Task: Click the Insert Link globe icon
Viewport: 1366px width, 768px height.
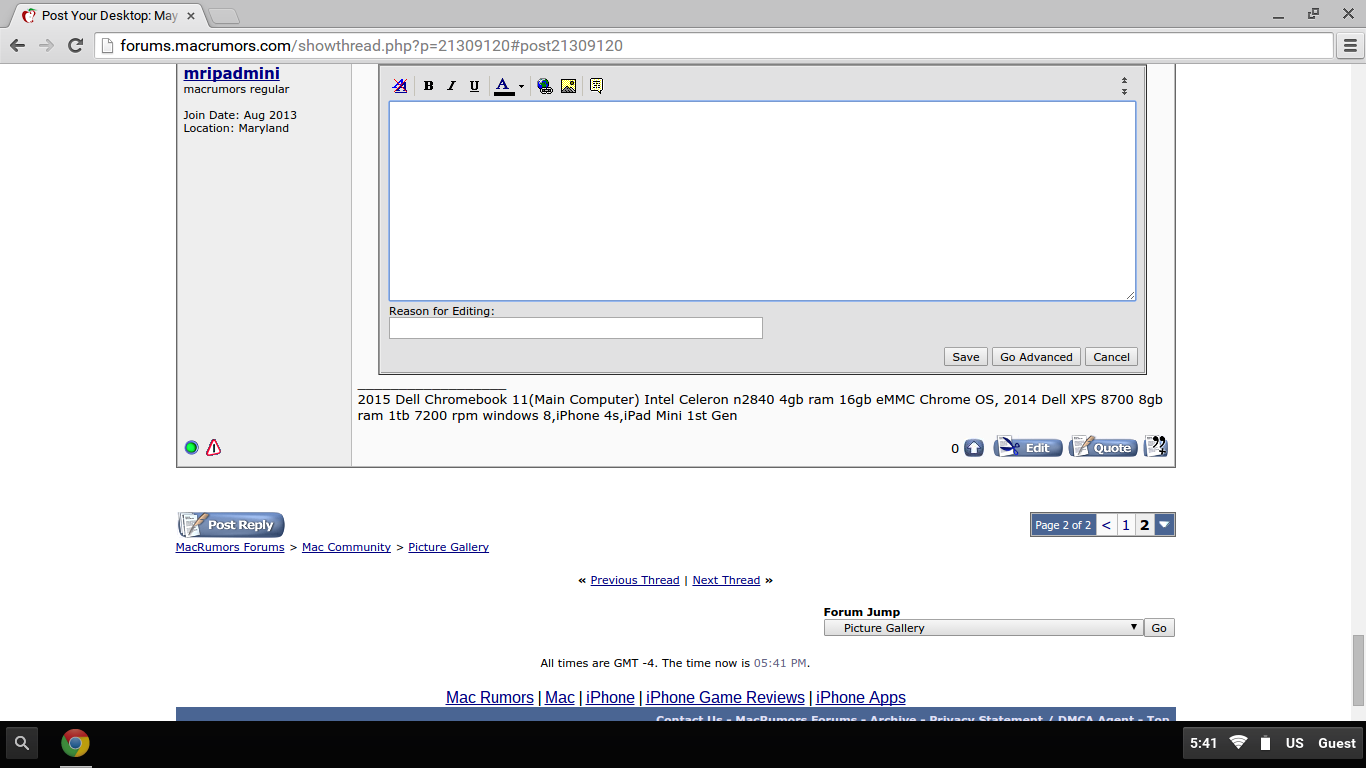Action: point(545,86)
